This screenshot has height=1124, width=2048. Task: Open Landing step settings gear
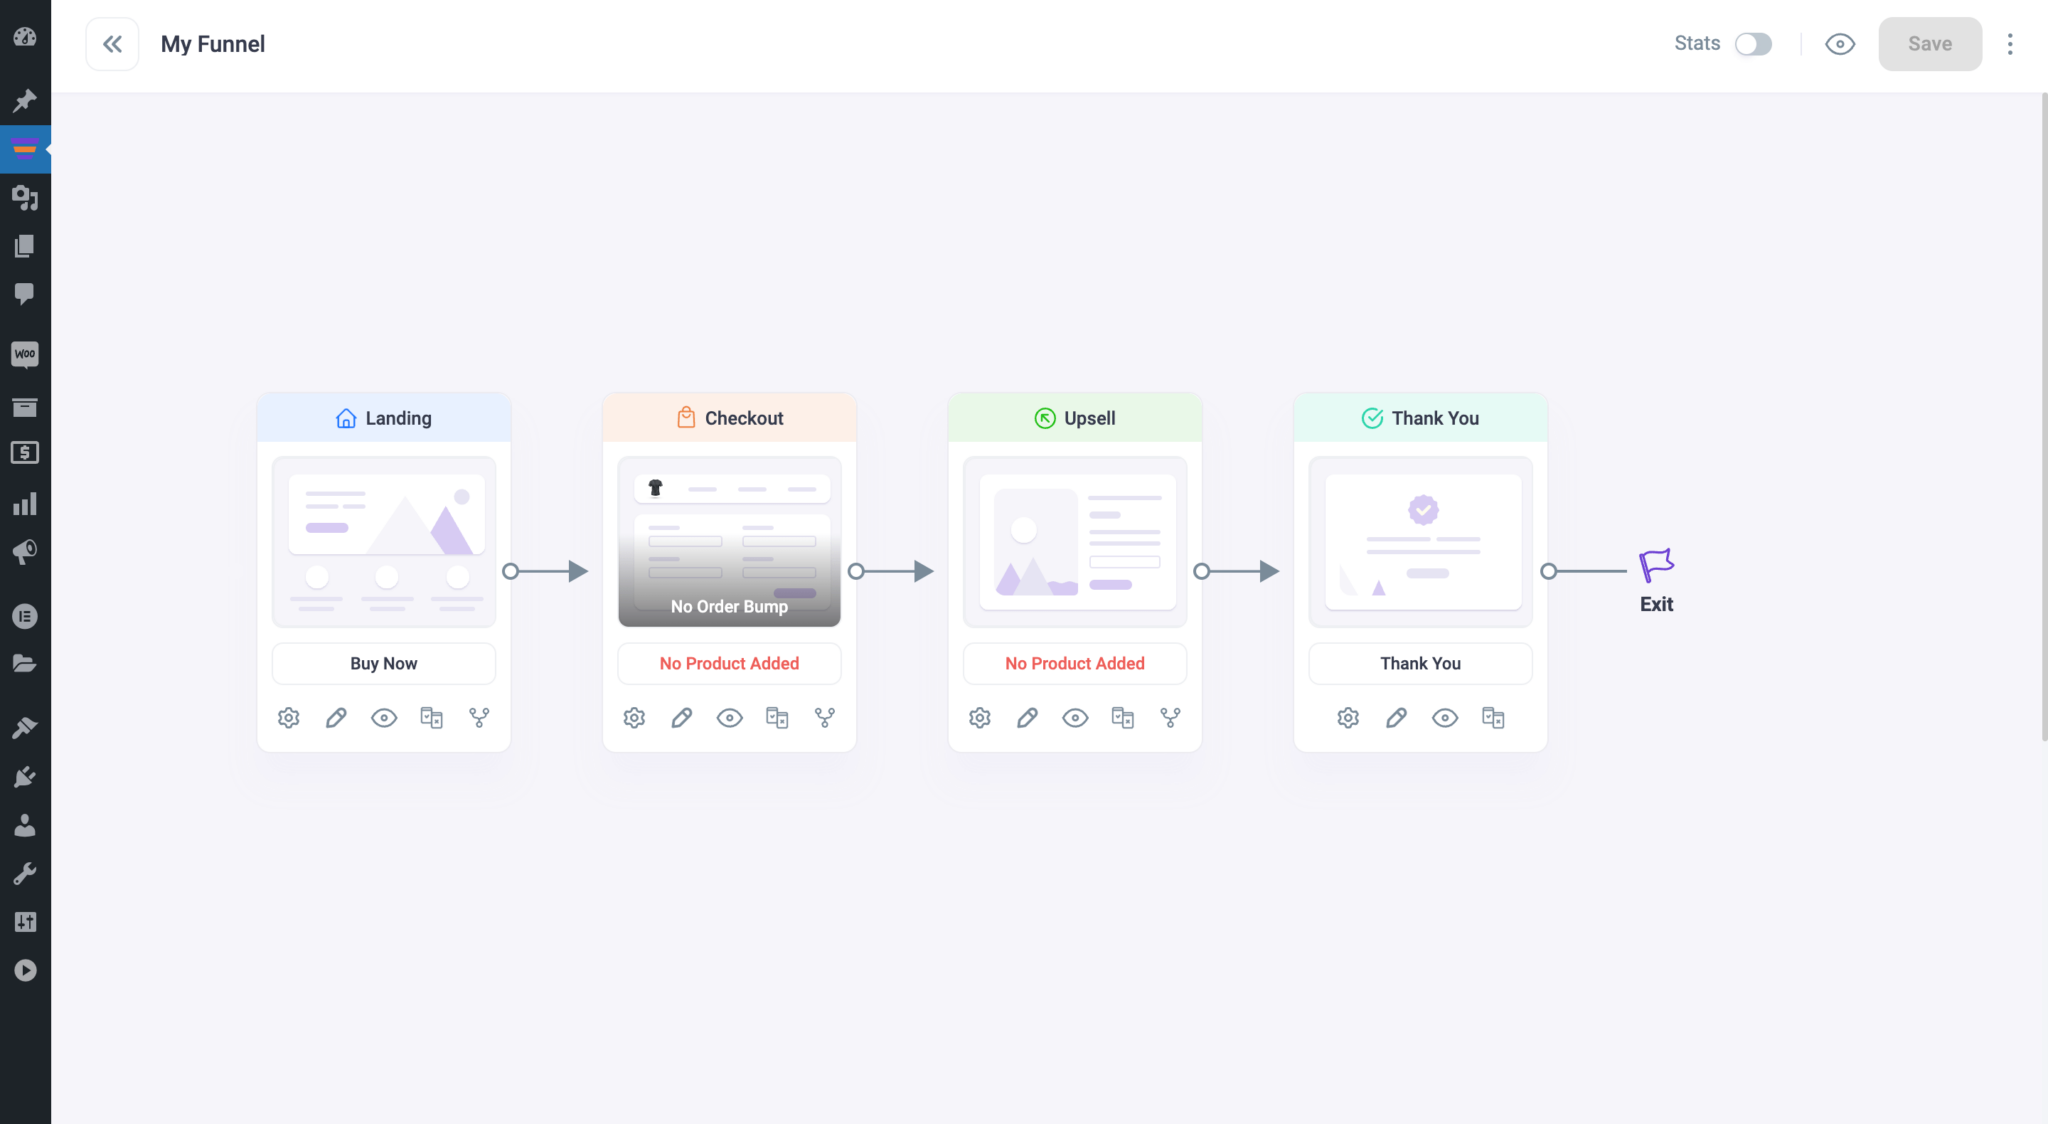point(288,717)
